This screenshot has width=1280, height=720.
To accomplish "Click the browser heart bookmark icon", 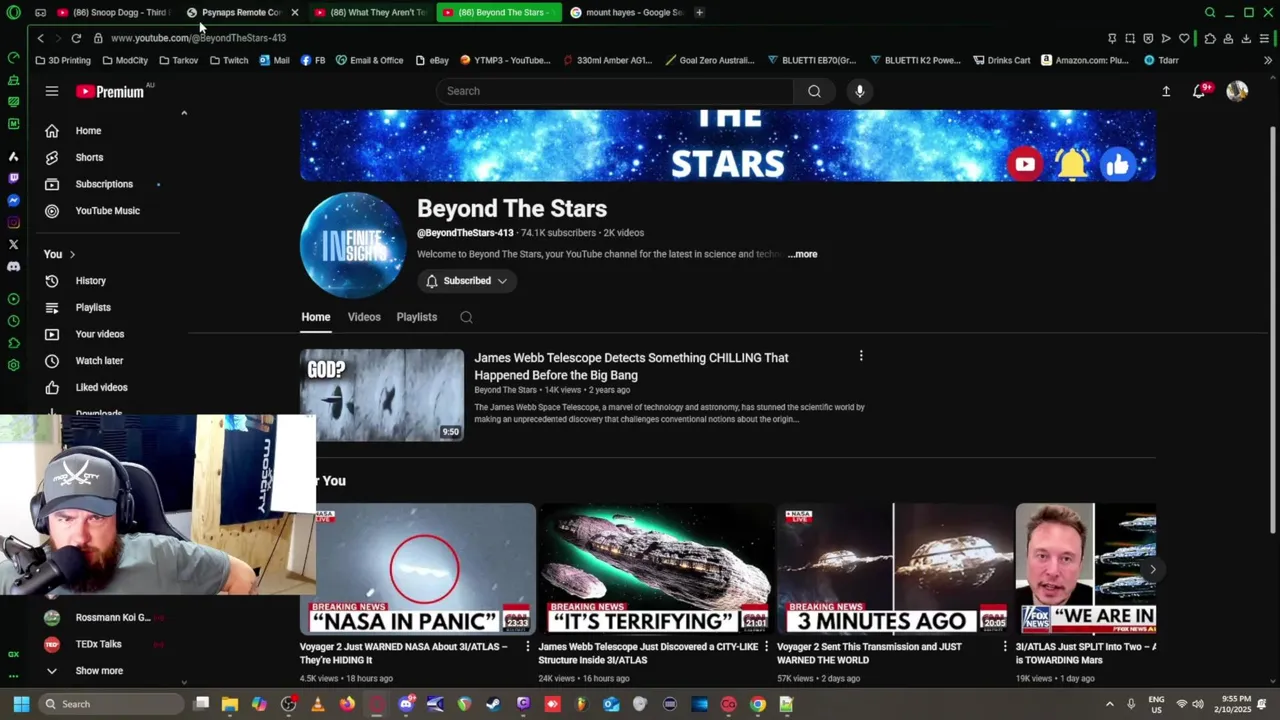I will (1184, 38).
